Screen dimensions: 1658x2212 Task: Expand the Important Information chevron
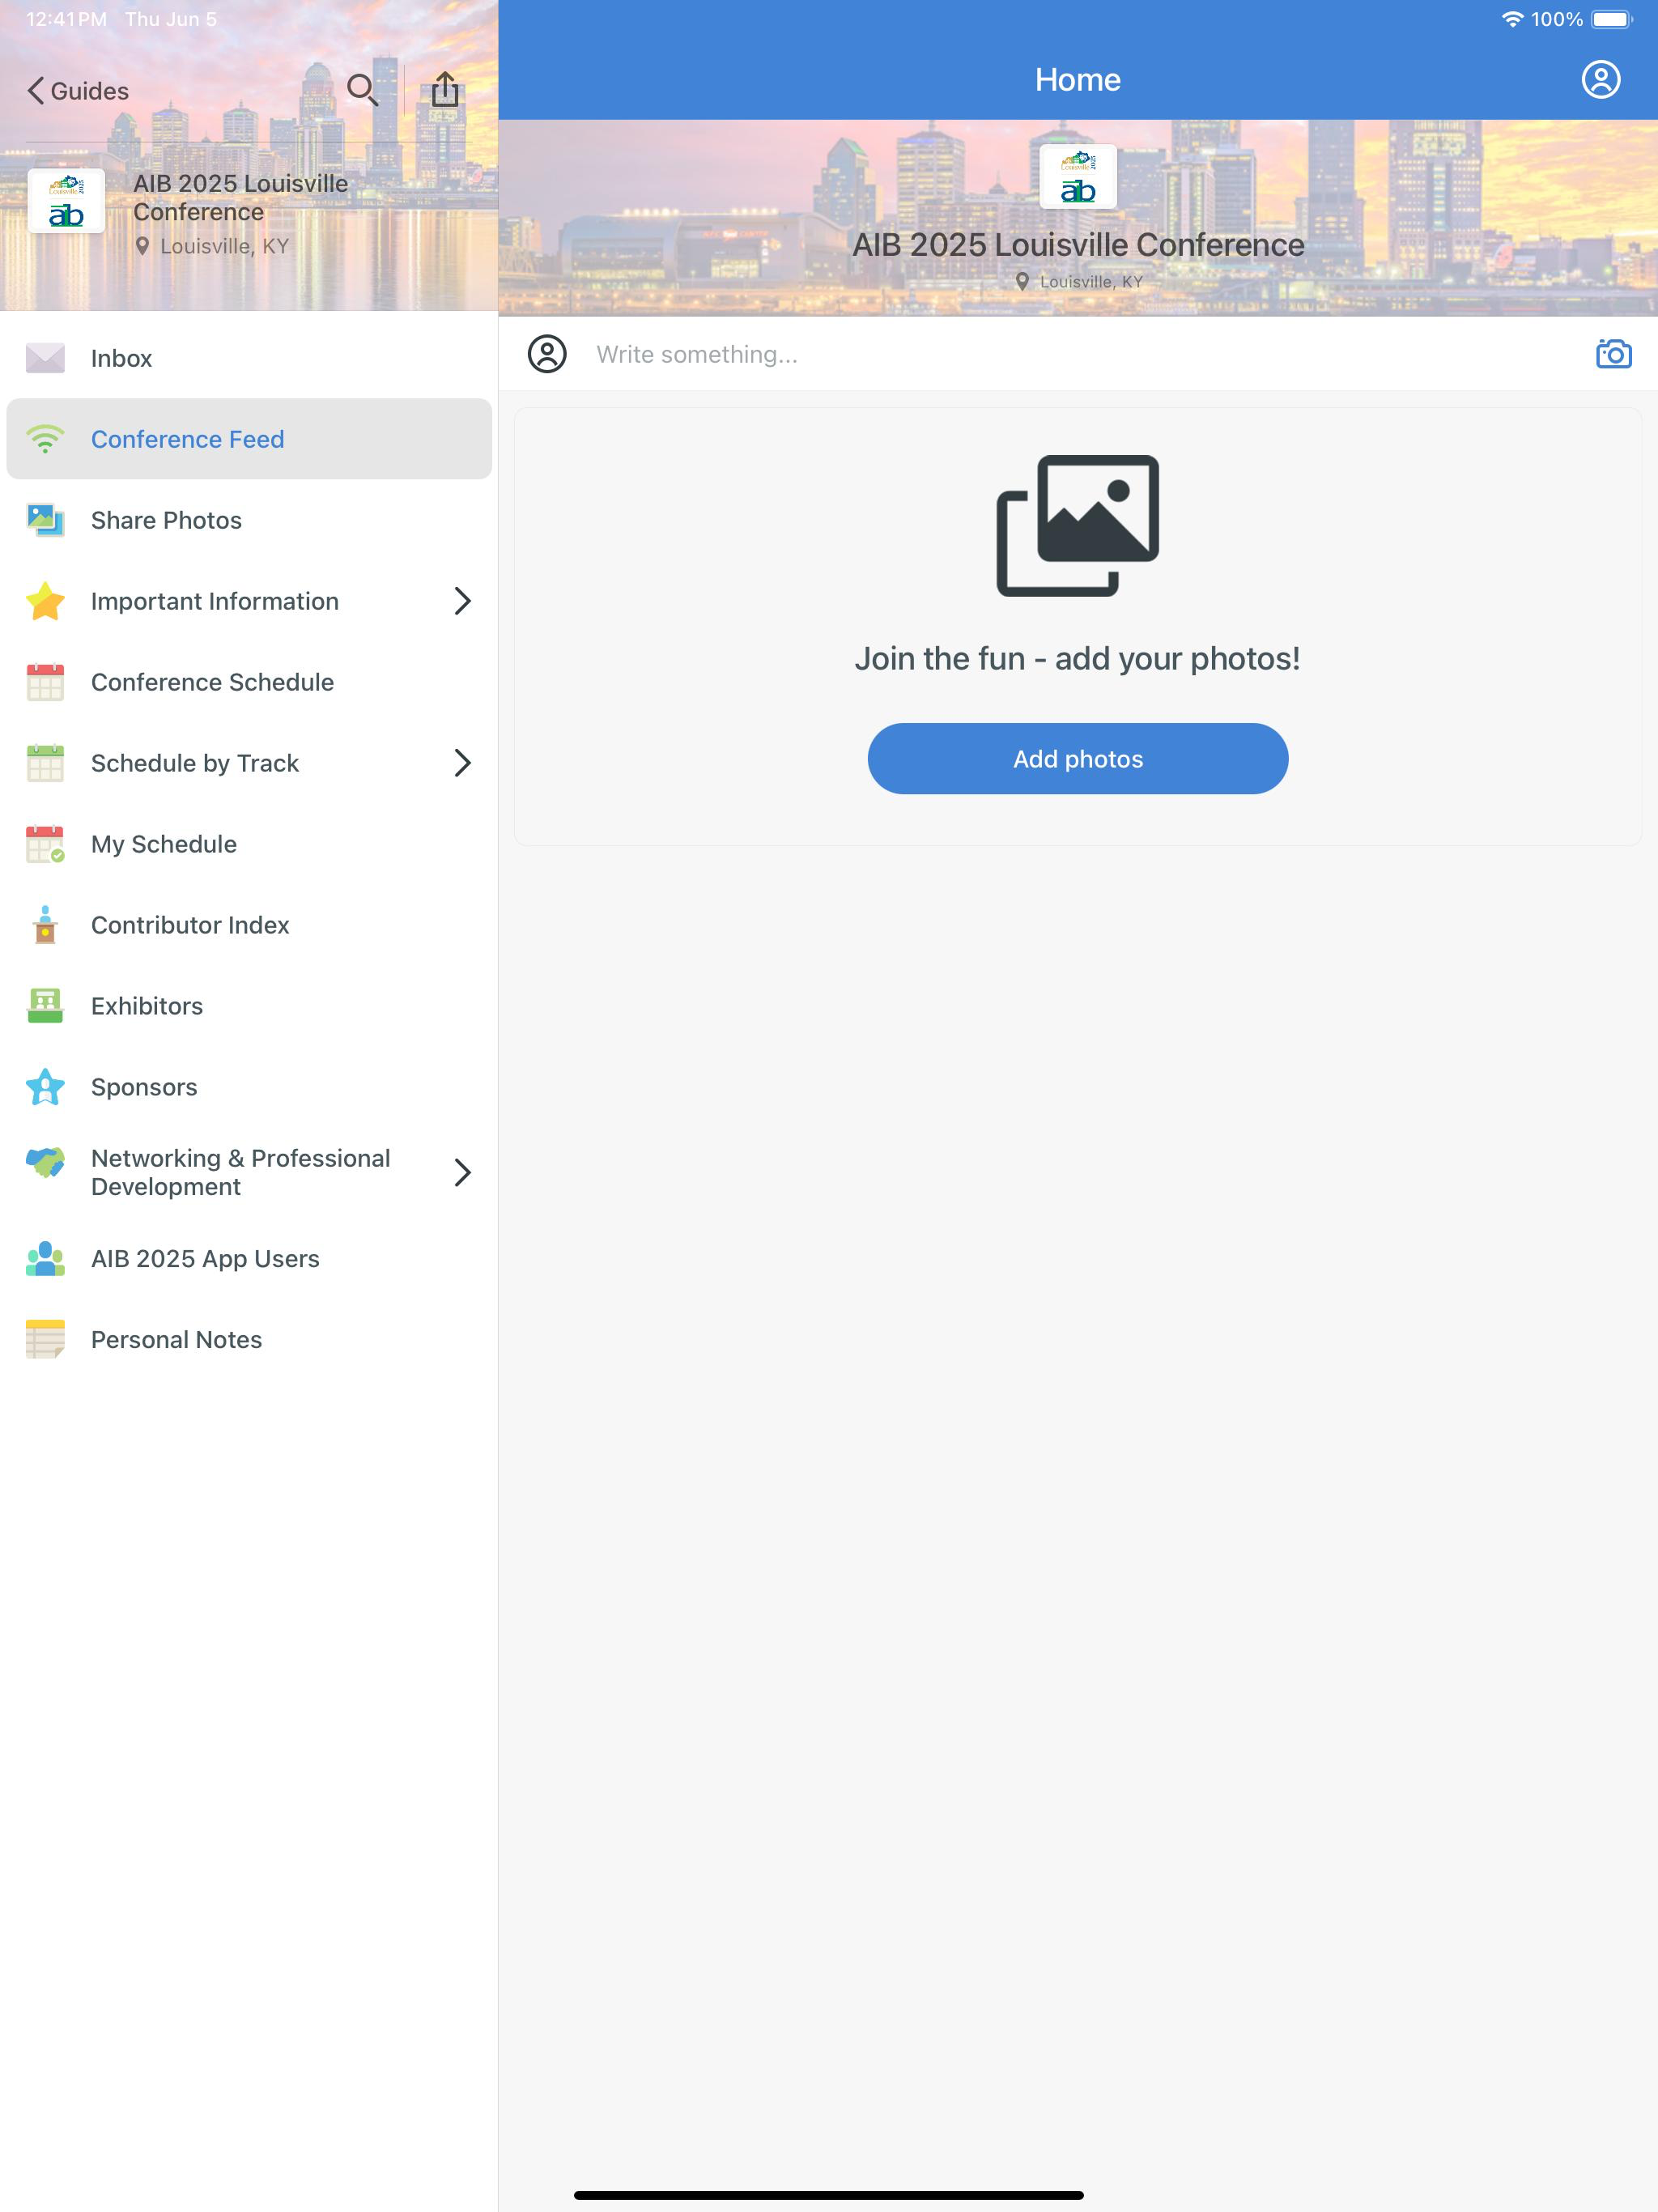[462, 601]
